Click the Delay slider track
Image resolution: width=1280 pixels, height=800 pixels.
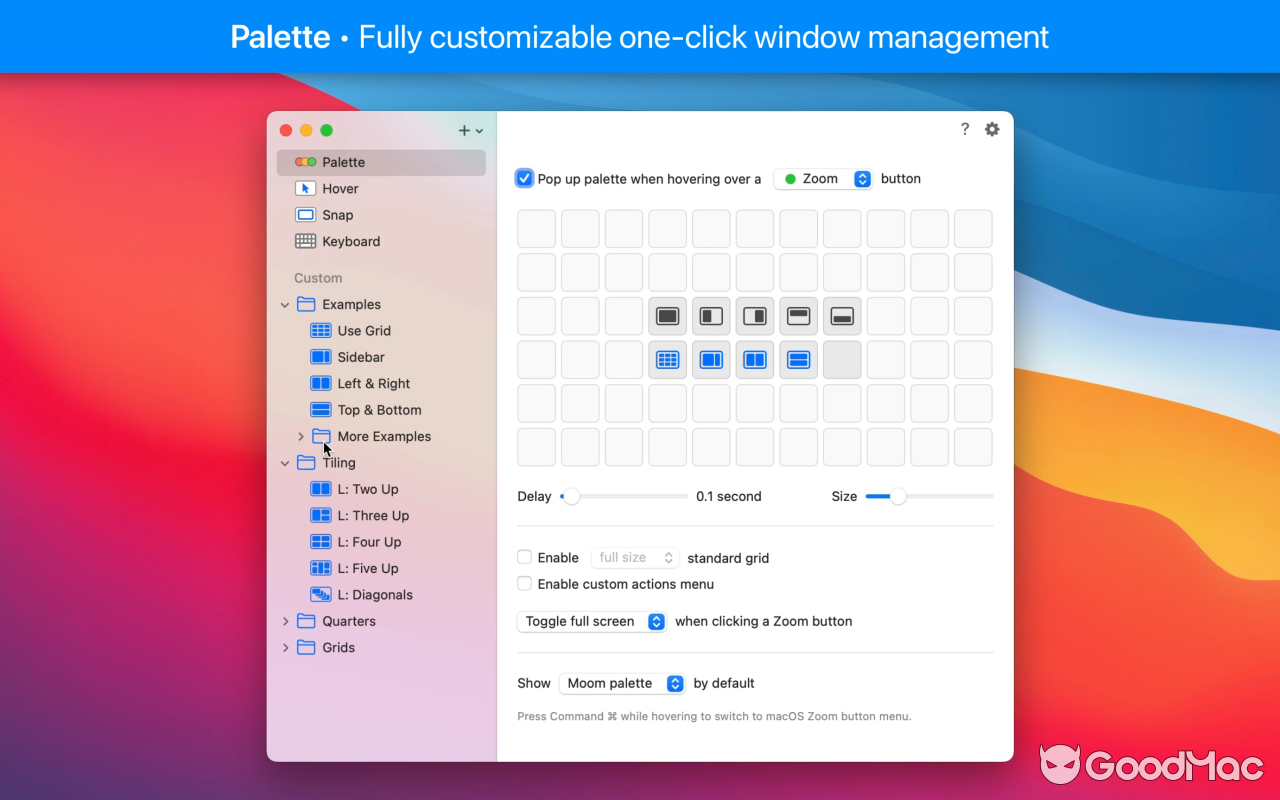pos(625,497)
